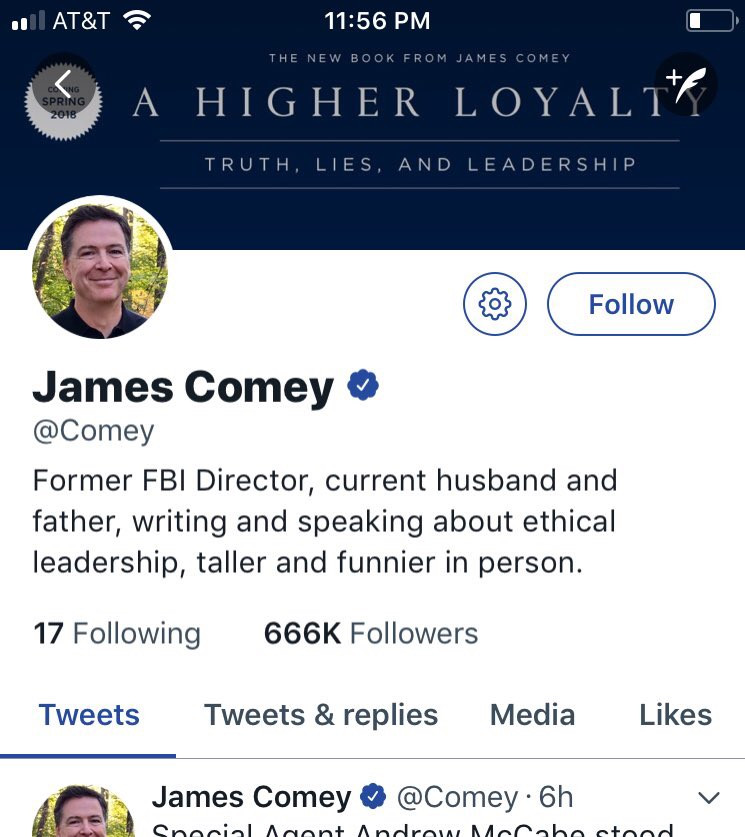View the 666K Followers list
The height and width of the screenshot is (837, 745).
tap(371, 633)
